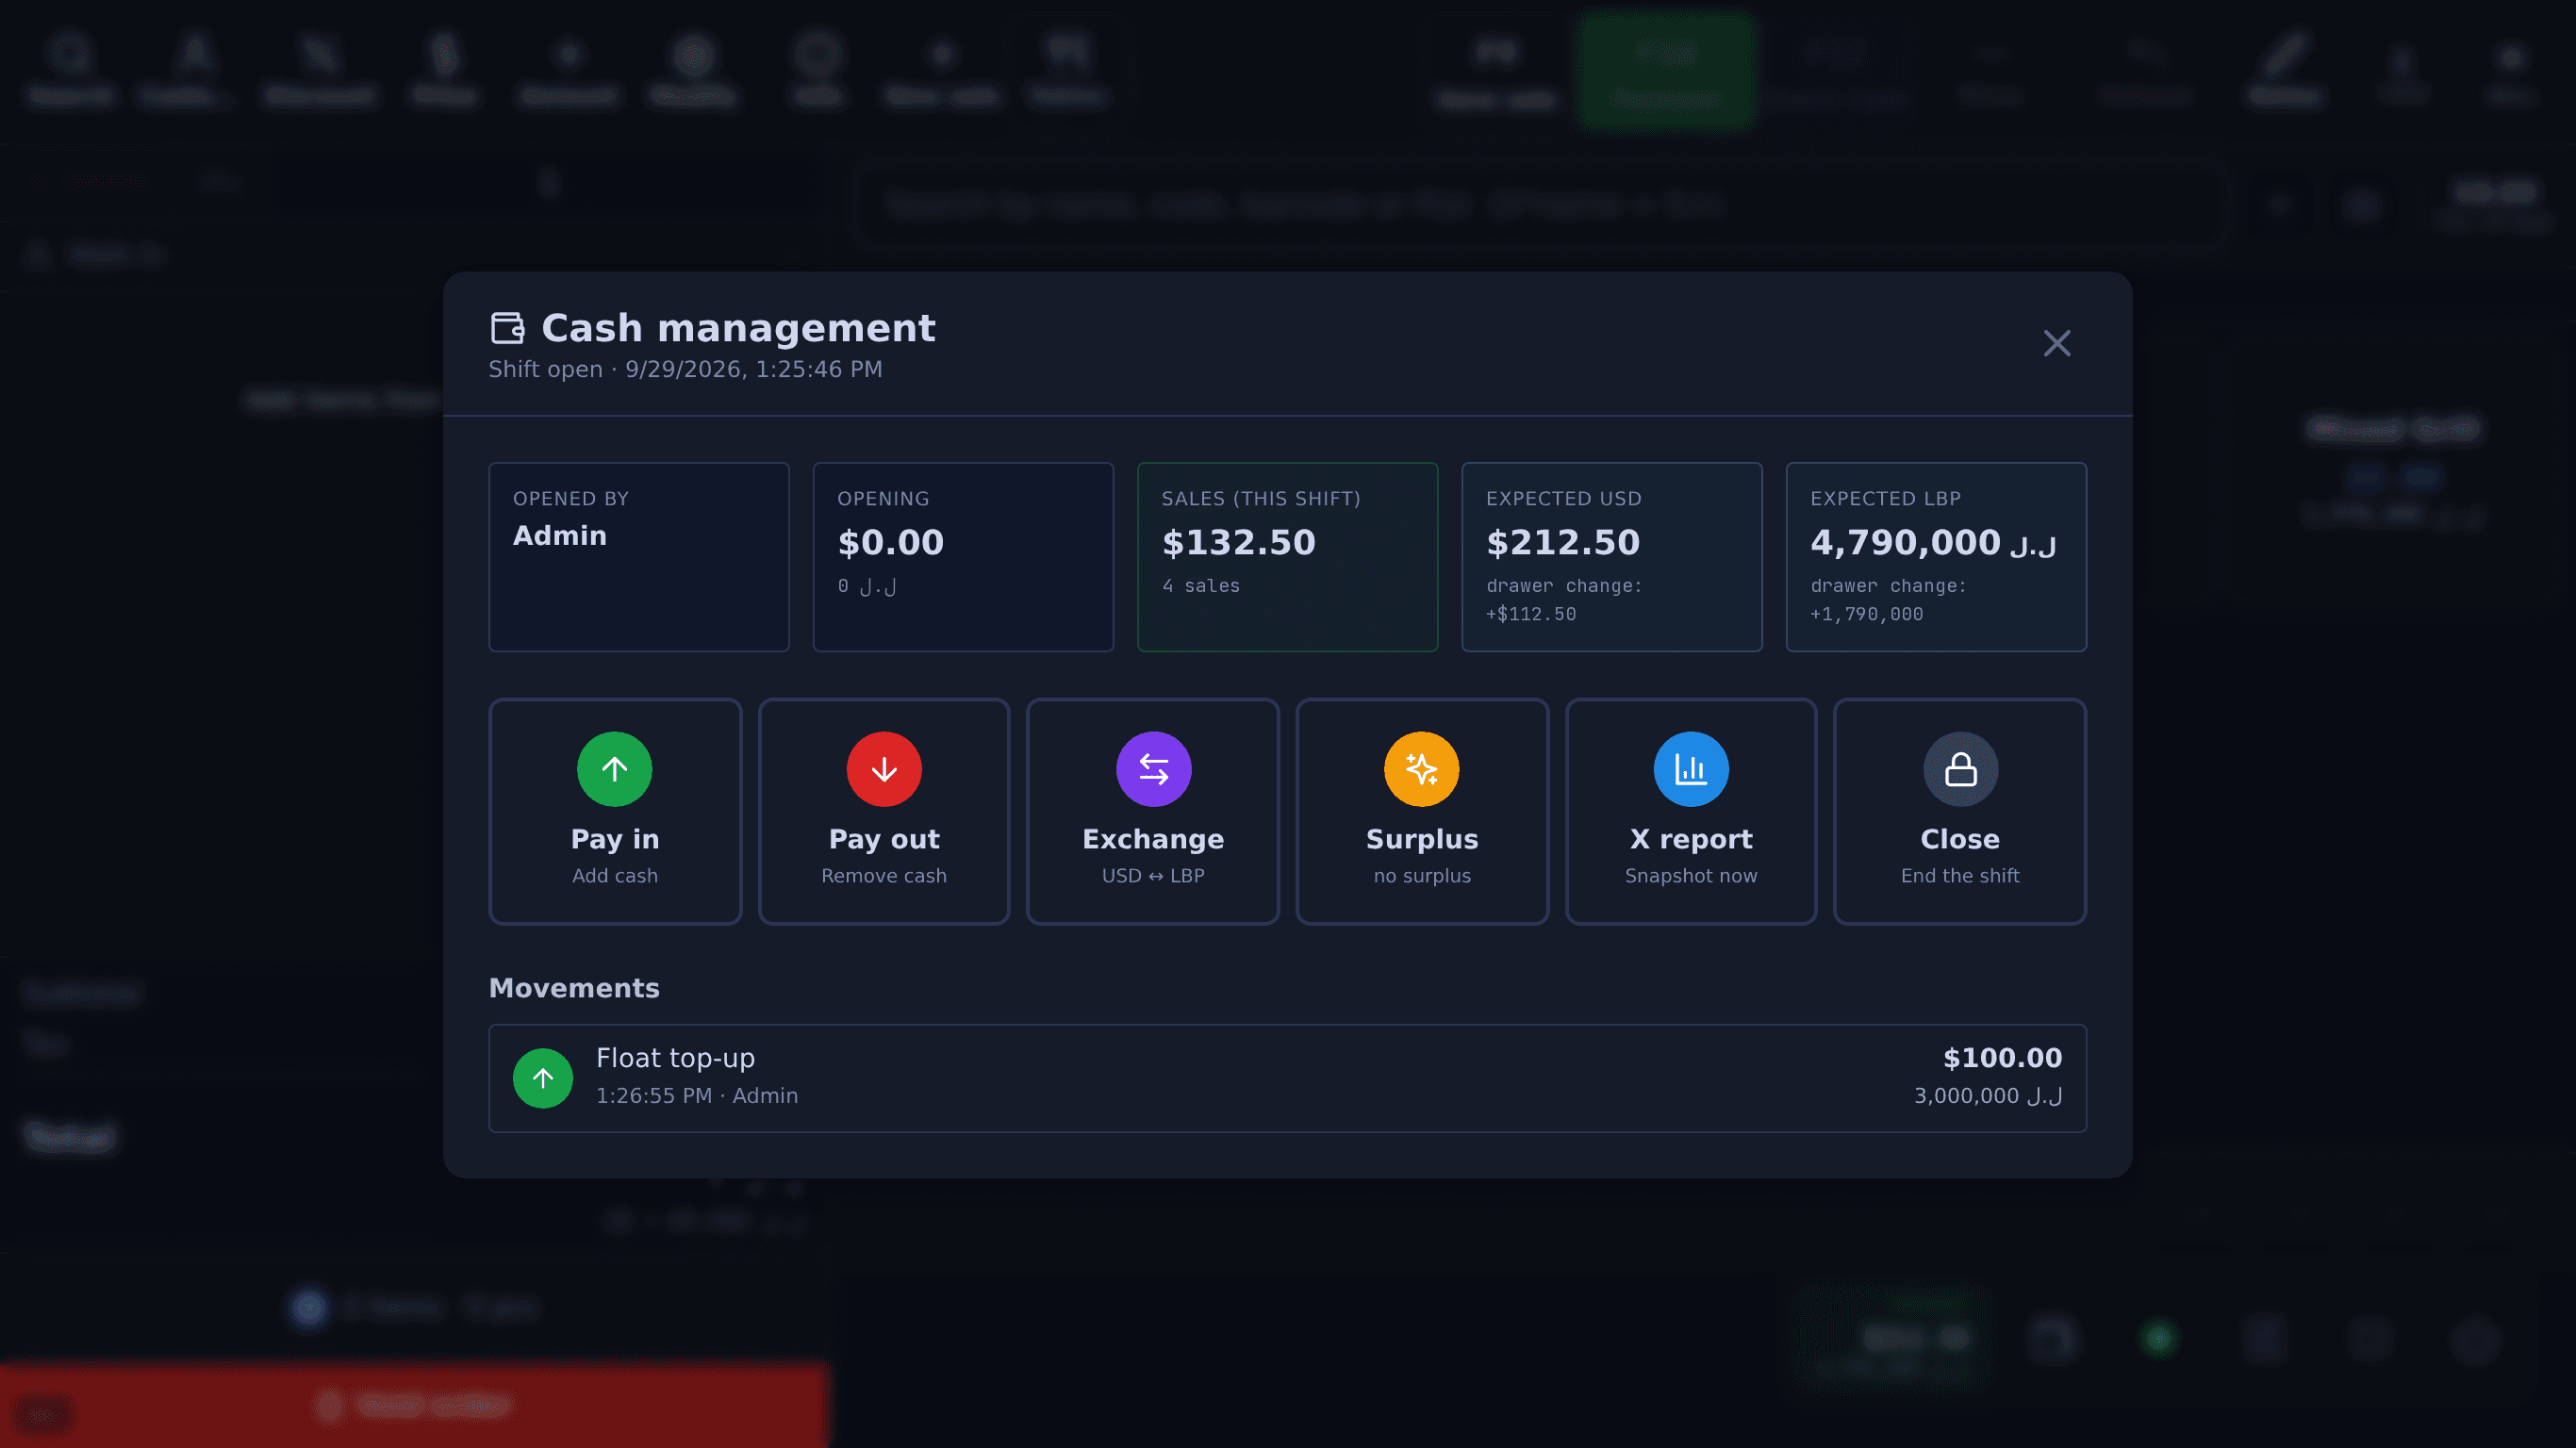Select the Opened By Admin card
The height and width of the screenshot is (1448, 2576).
click(638, 556)
